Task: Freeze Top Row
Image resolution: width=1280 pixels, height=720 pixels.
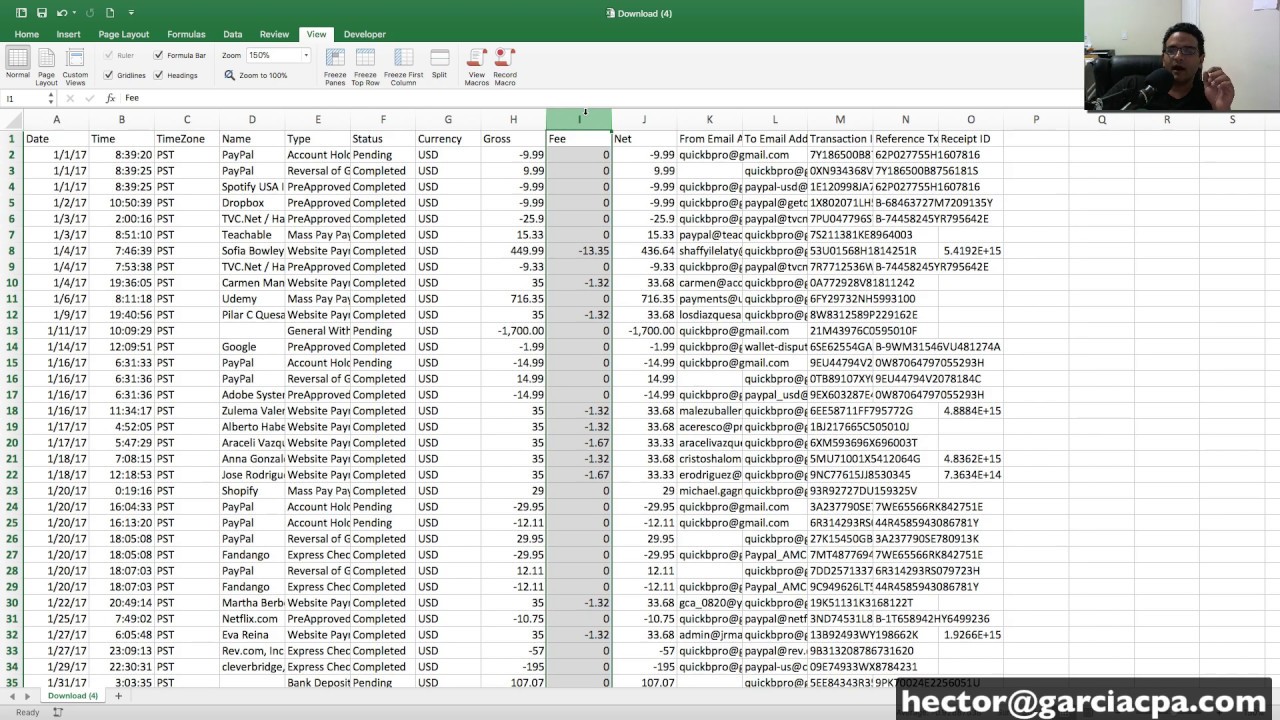Action: pyautogui.click(x=365, y=67)
